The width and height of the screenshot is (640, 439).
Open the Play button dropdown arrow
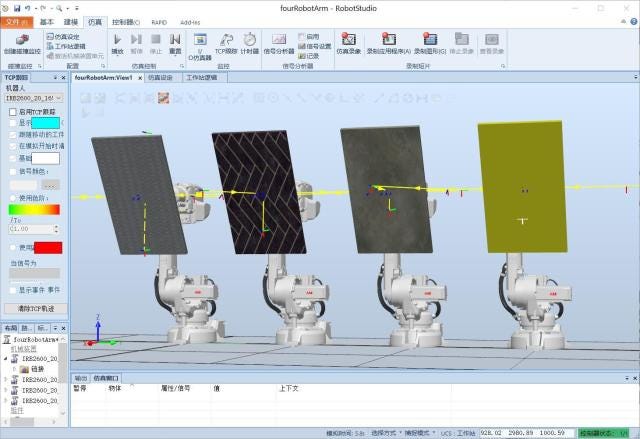pyautogui.click(x=118, y=56)
